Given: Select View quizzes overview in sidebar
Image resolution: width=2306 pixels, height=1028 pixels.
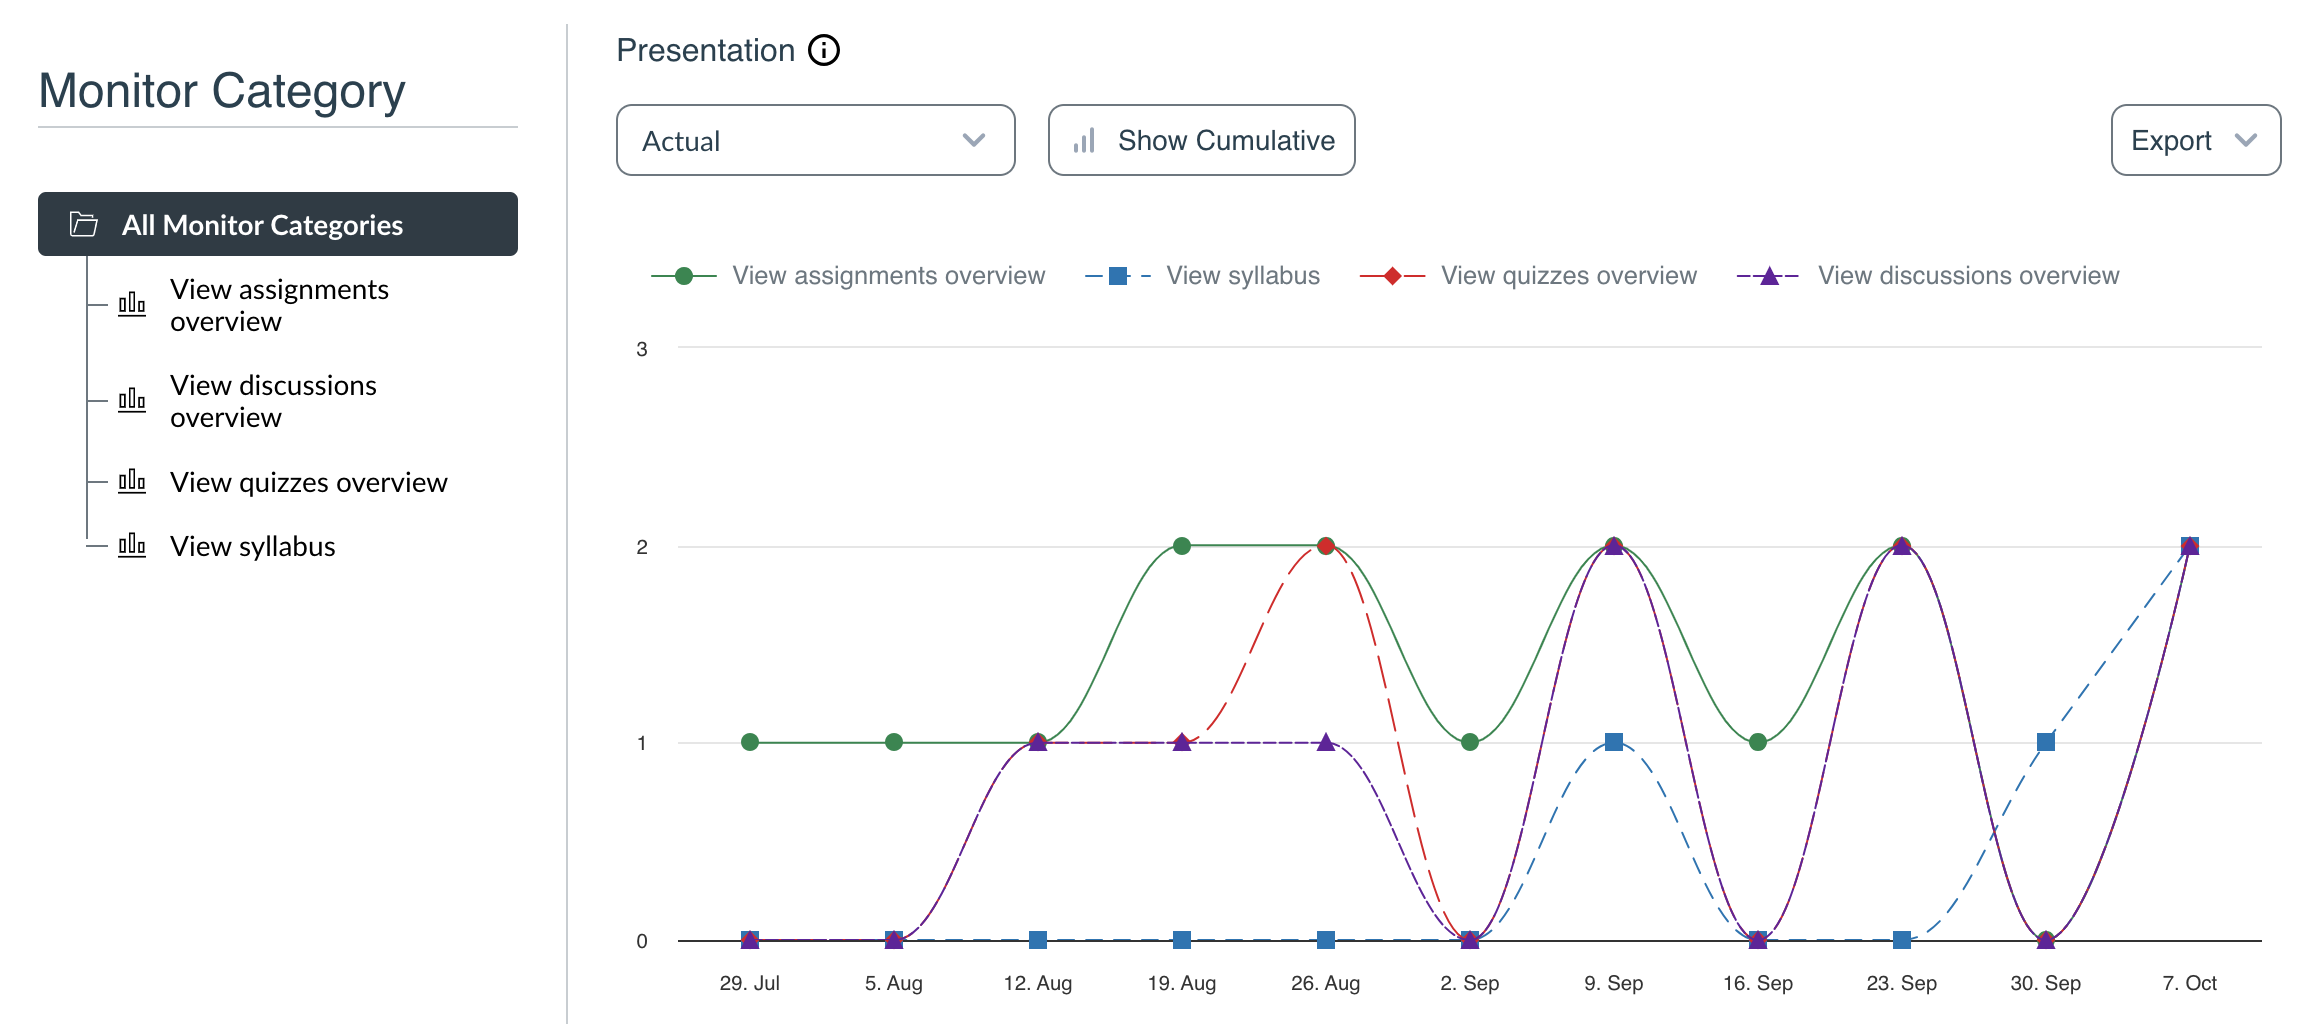Looking at the screenshot, I should pos(308,482).
